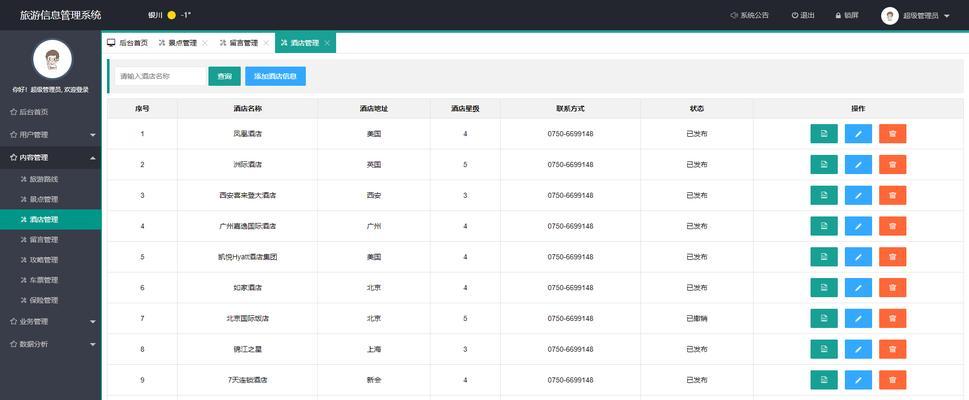Delete 7天连锁酒店 entry
The height and width of the screenshot is (400, 969).
(892, 380)
